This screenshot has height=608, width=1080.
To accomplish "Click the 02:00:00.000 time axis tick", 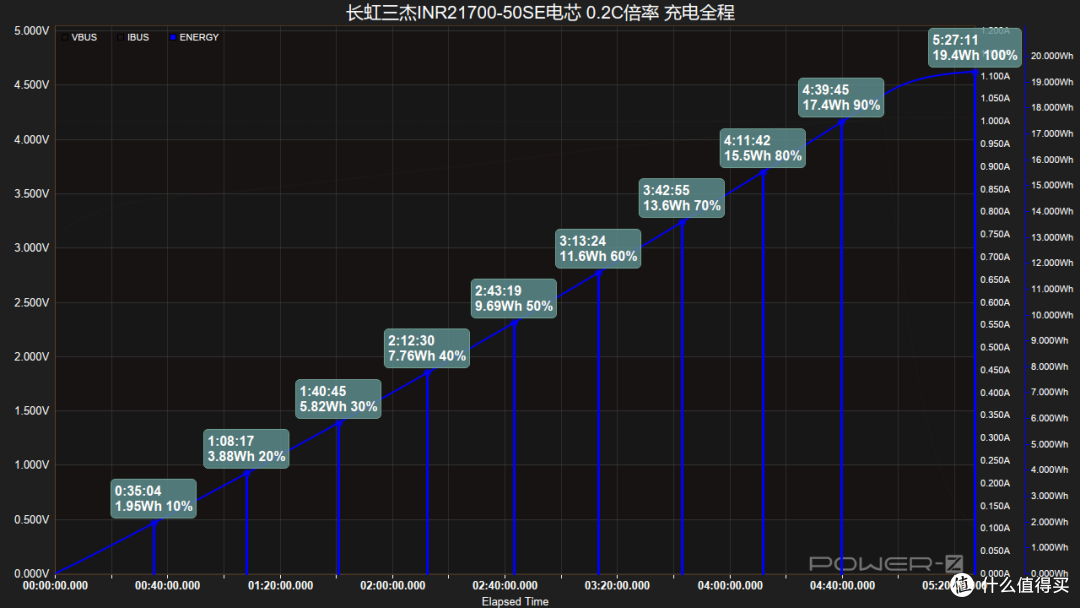I will (x=393, y=585).
